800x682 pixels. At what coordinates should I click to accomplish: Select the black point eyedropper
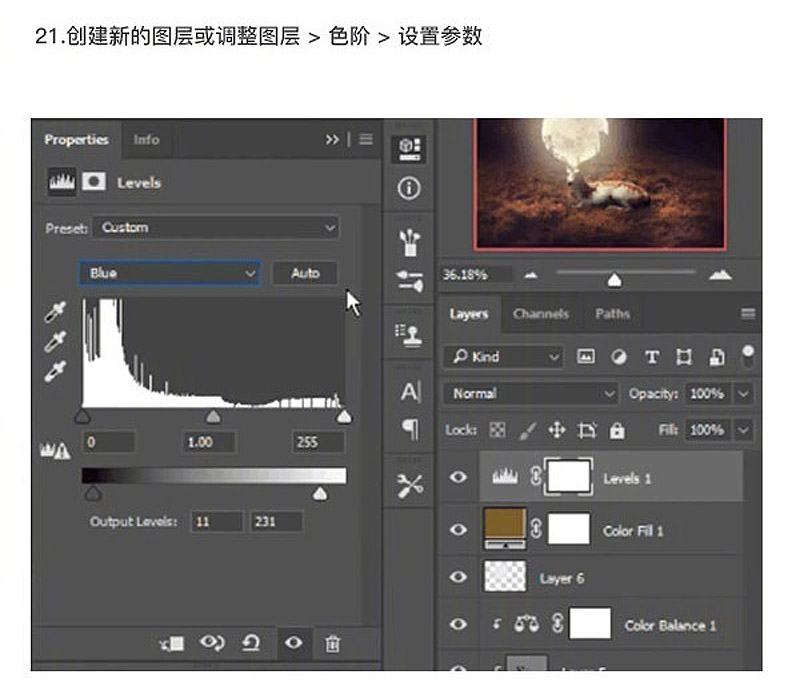click(x=55, y=312)
